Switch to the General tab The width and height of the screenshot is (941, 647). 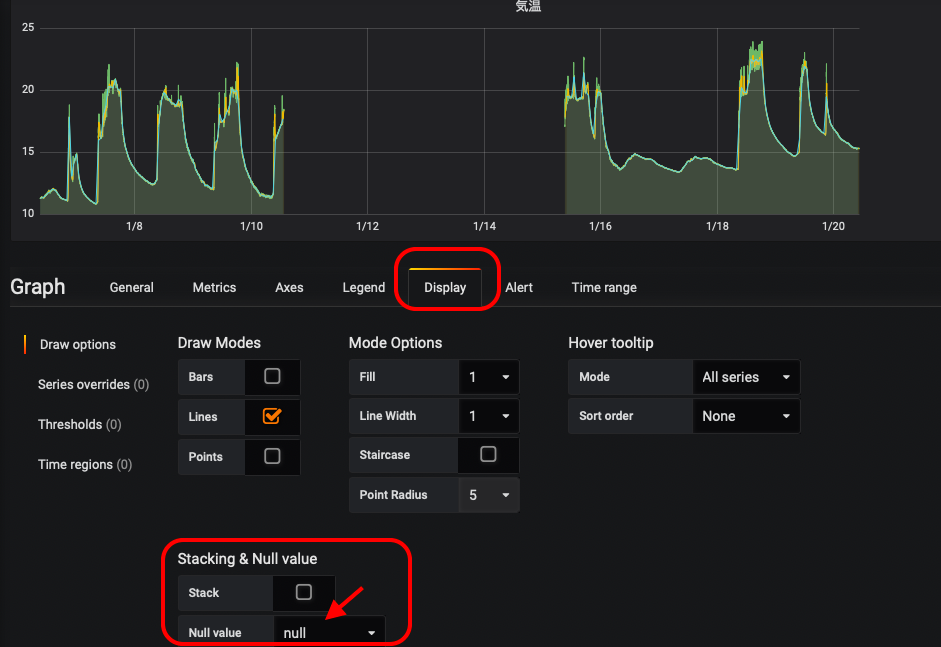pos(132,287)
